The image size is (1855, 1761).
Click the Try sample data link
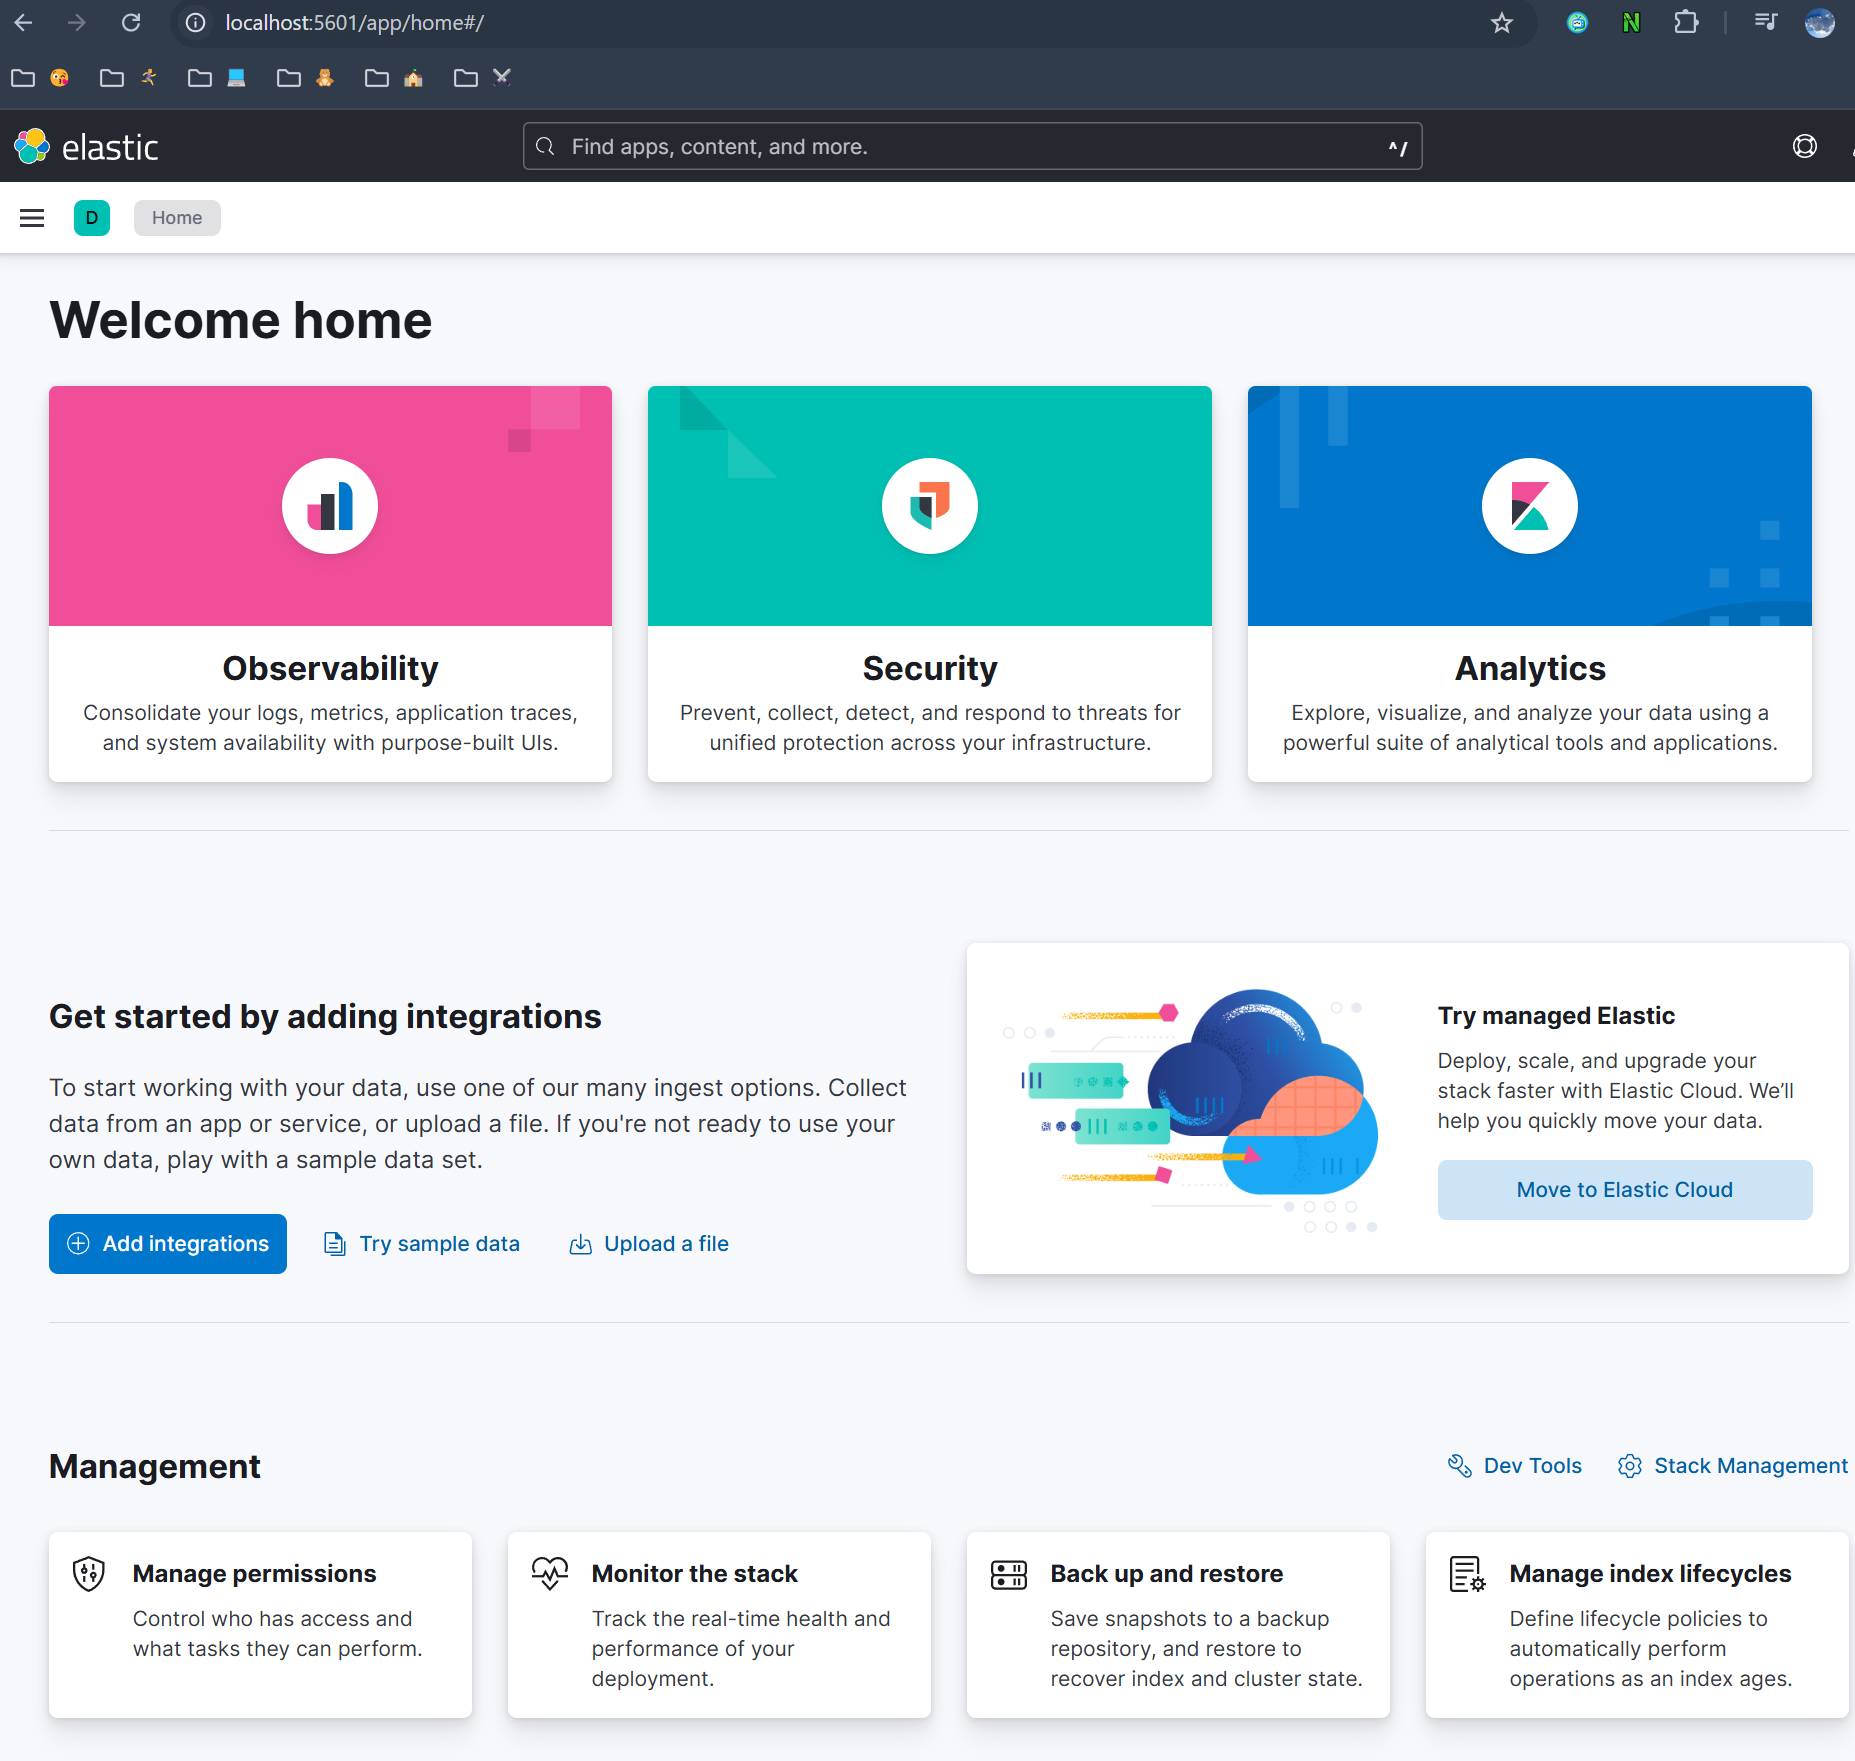tap(422, 1244)
